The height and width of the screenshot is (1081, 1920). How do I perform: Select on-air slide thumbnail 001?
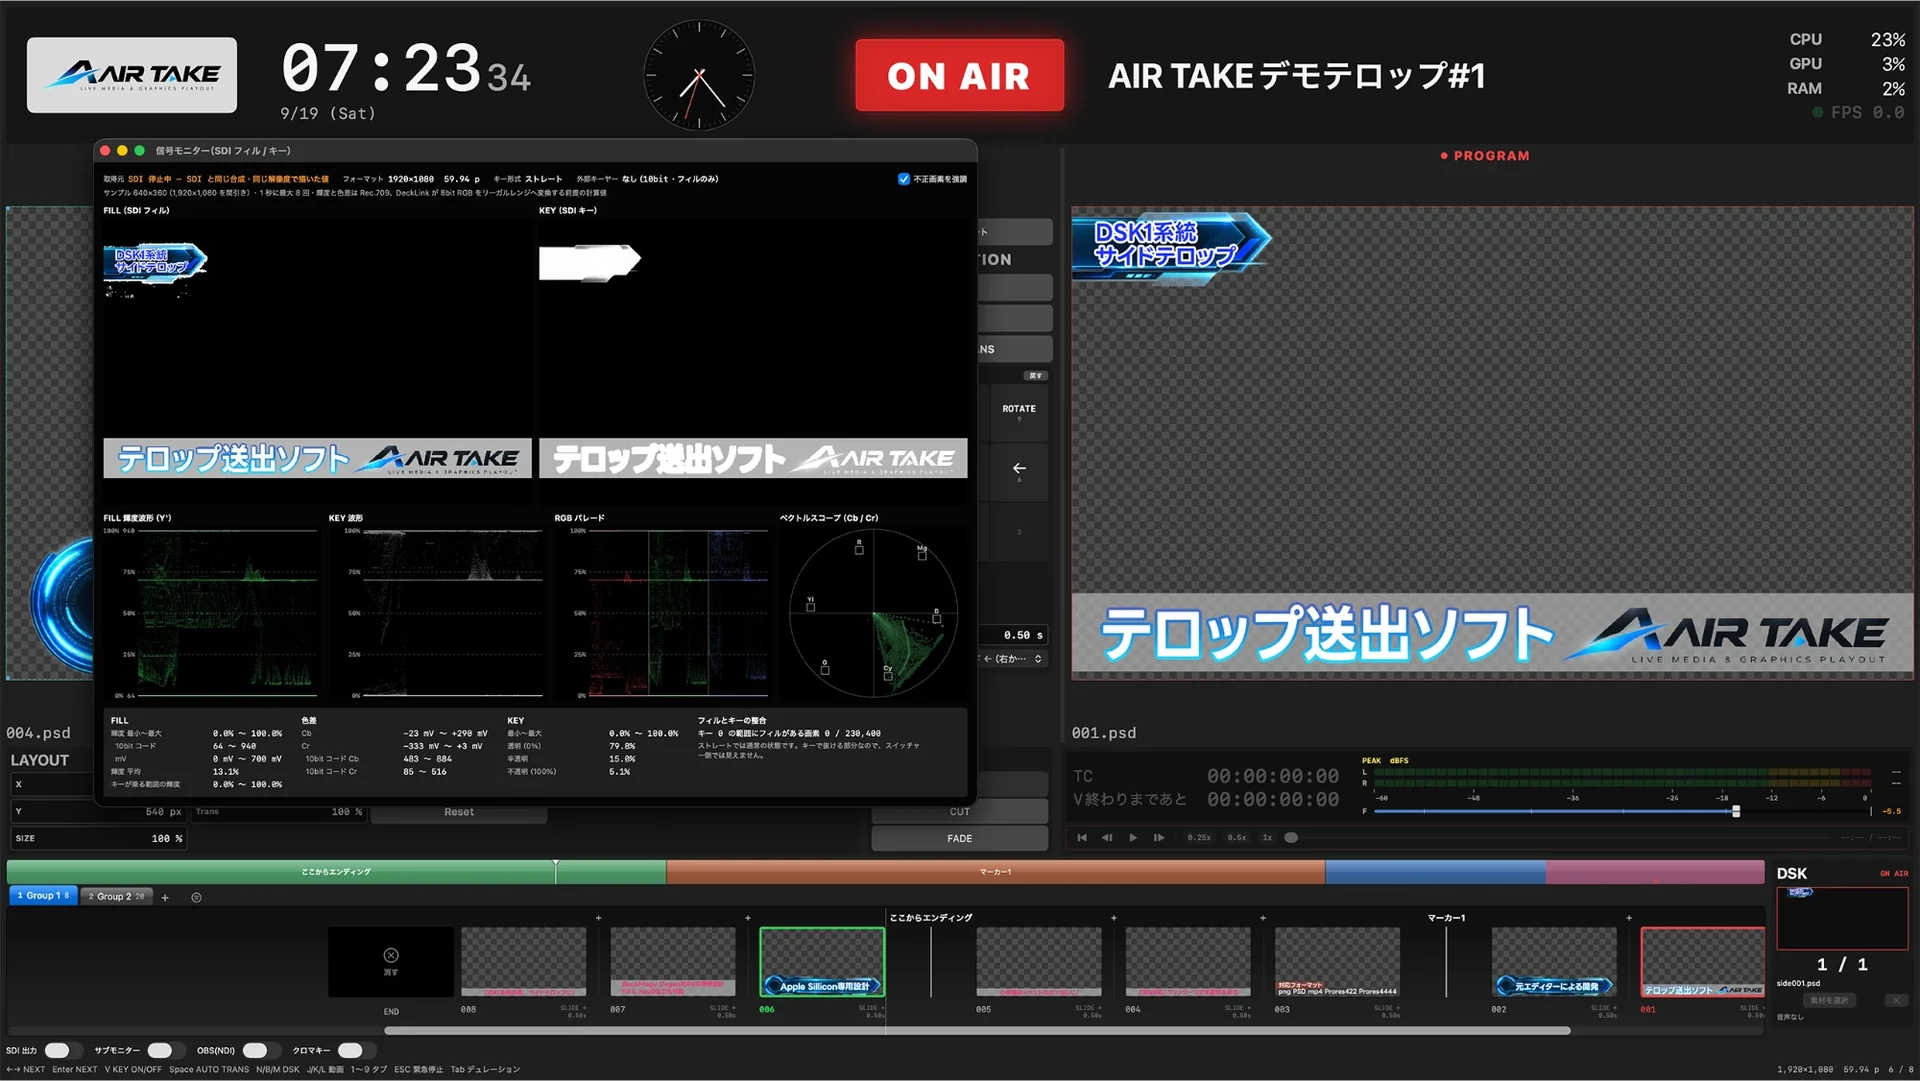click(1703, 961)
